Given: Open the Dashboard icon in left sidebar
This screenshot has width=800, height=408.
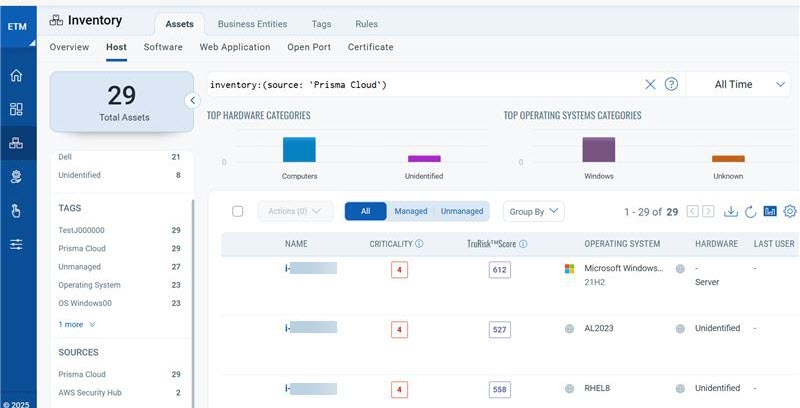Looking at the screenshot, I should (x=16, y=109).
